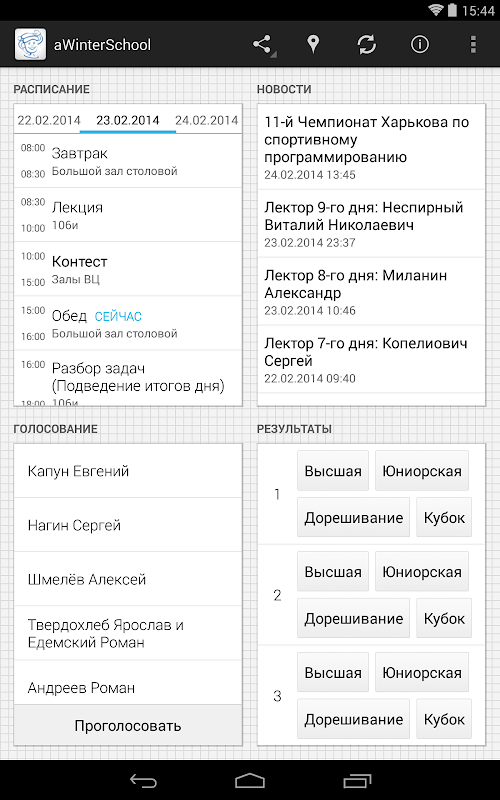Tap the Android recent apps button

pyautogui.click(x=357, y=780)
